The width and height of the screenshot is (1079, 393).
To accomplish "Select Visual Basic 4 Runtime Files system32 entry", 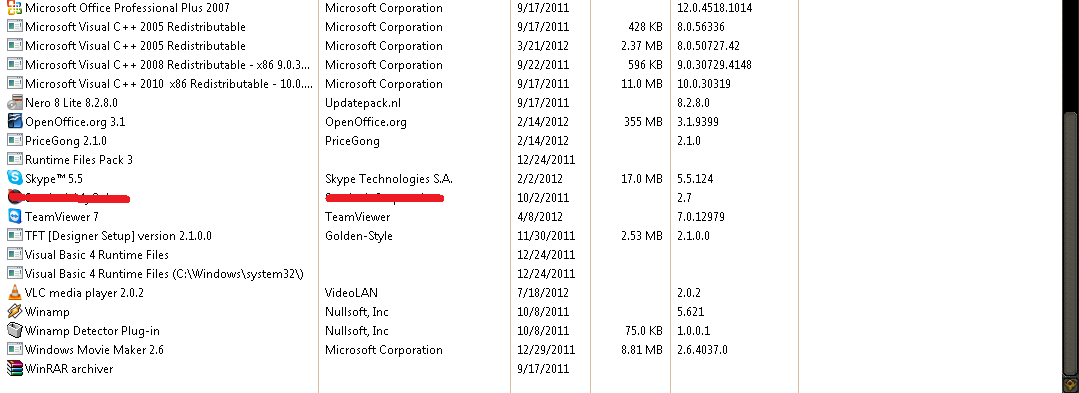I will click(x=164, y=273).
